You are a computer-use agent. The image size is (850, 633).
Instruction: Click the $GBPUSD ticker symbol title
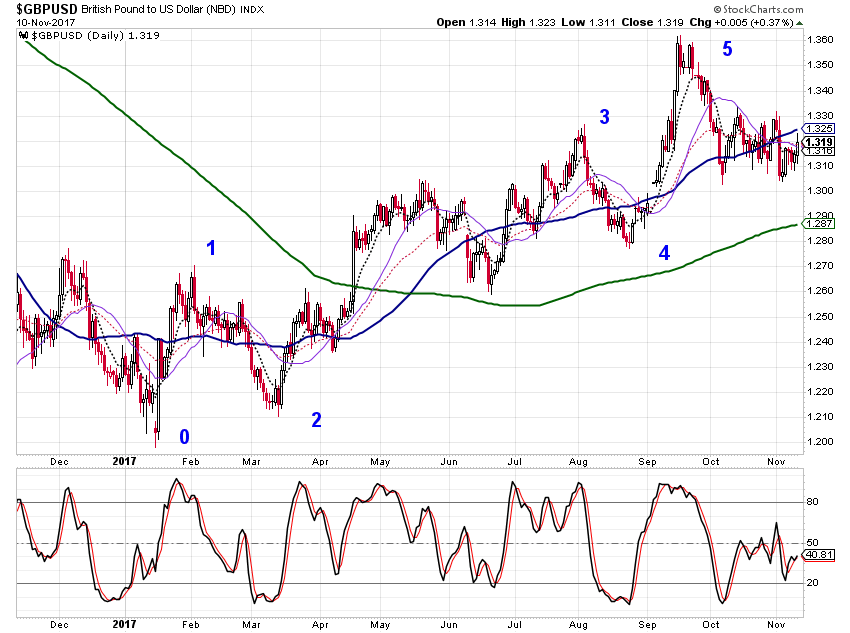47,9
